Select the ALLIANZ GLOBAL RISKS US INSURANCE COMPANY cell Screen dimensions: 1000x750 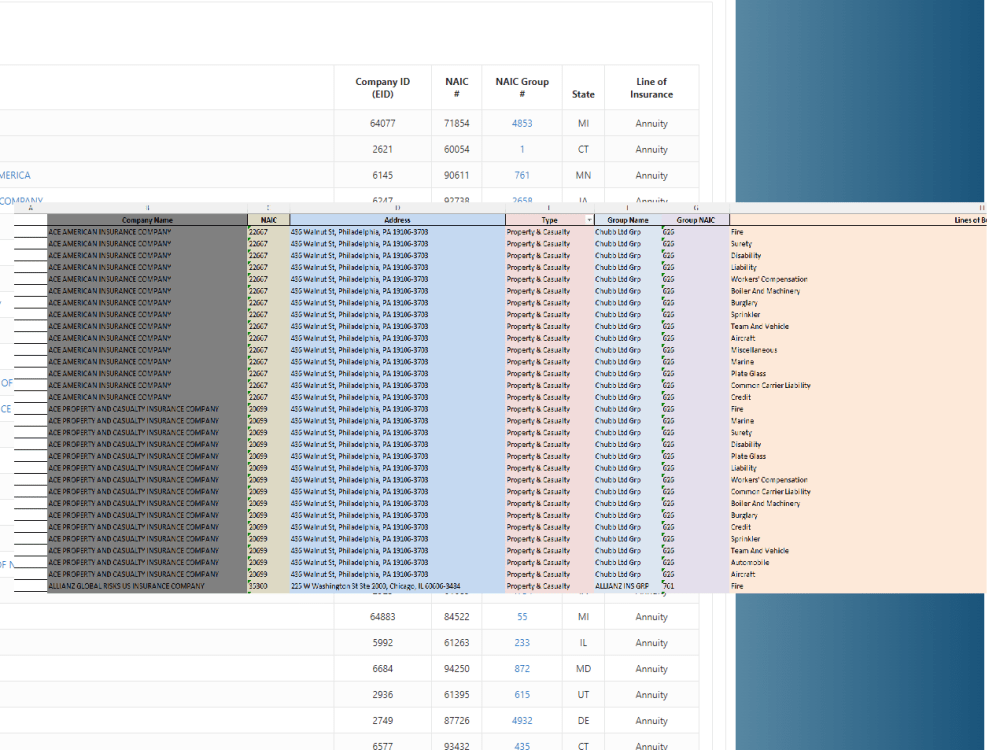147,586
